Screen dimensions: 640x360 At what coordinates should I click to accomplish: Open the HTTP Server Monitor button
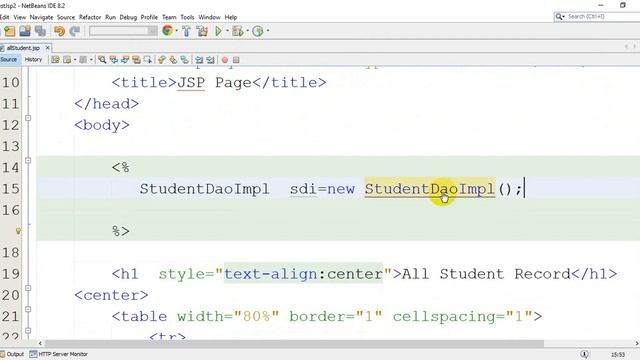pos(59,354)
